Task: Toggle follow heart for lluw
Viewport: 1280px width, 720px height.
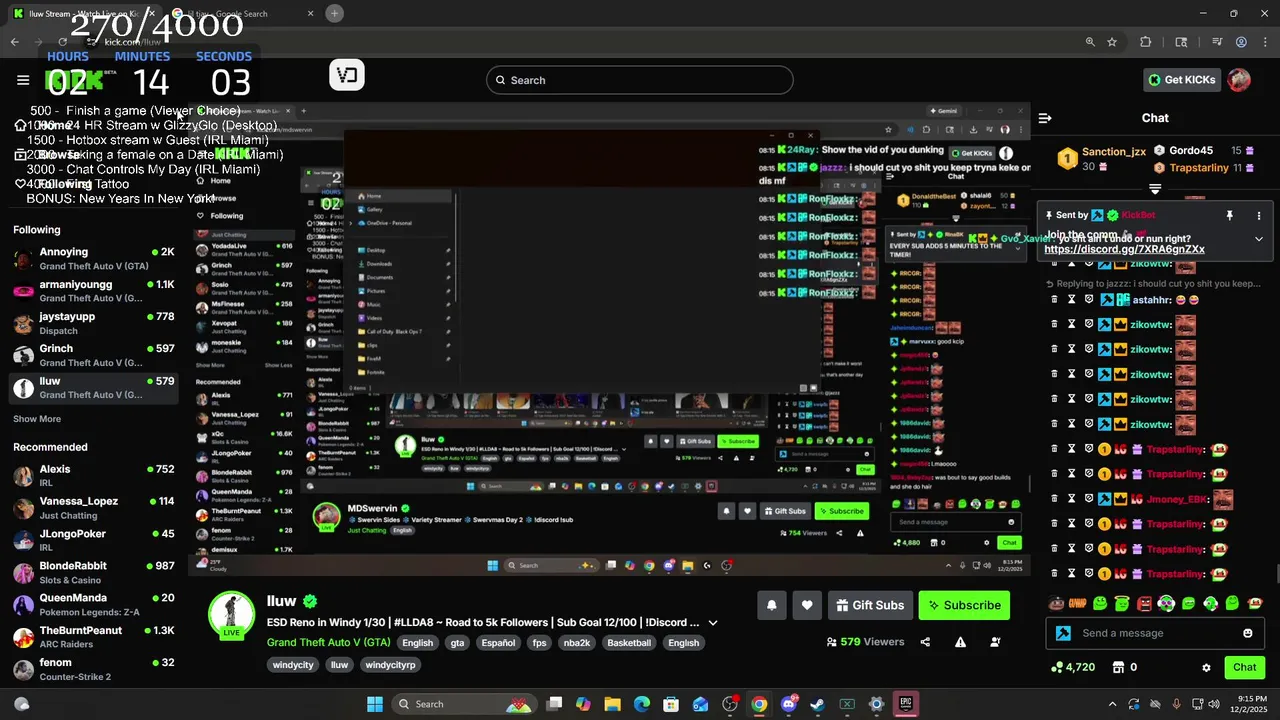Action: click(807, 605)
